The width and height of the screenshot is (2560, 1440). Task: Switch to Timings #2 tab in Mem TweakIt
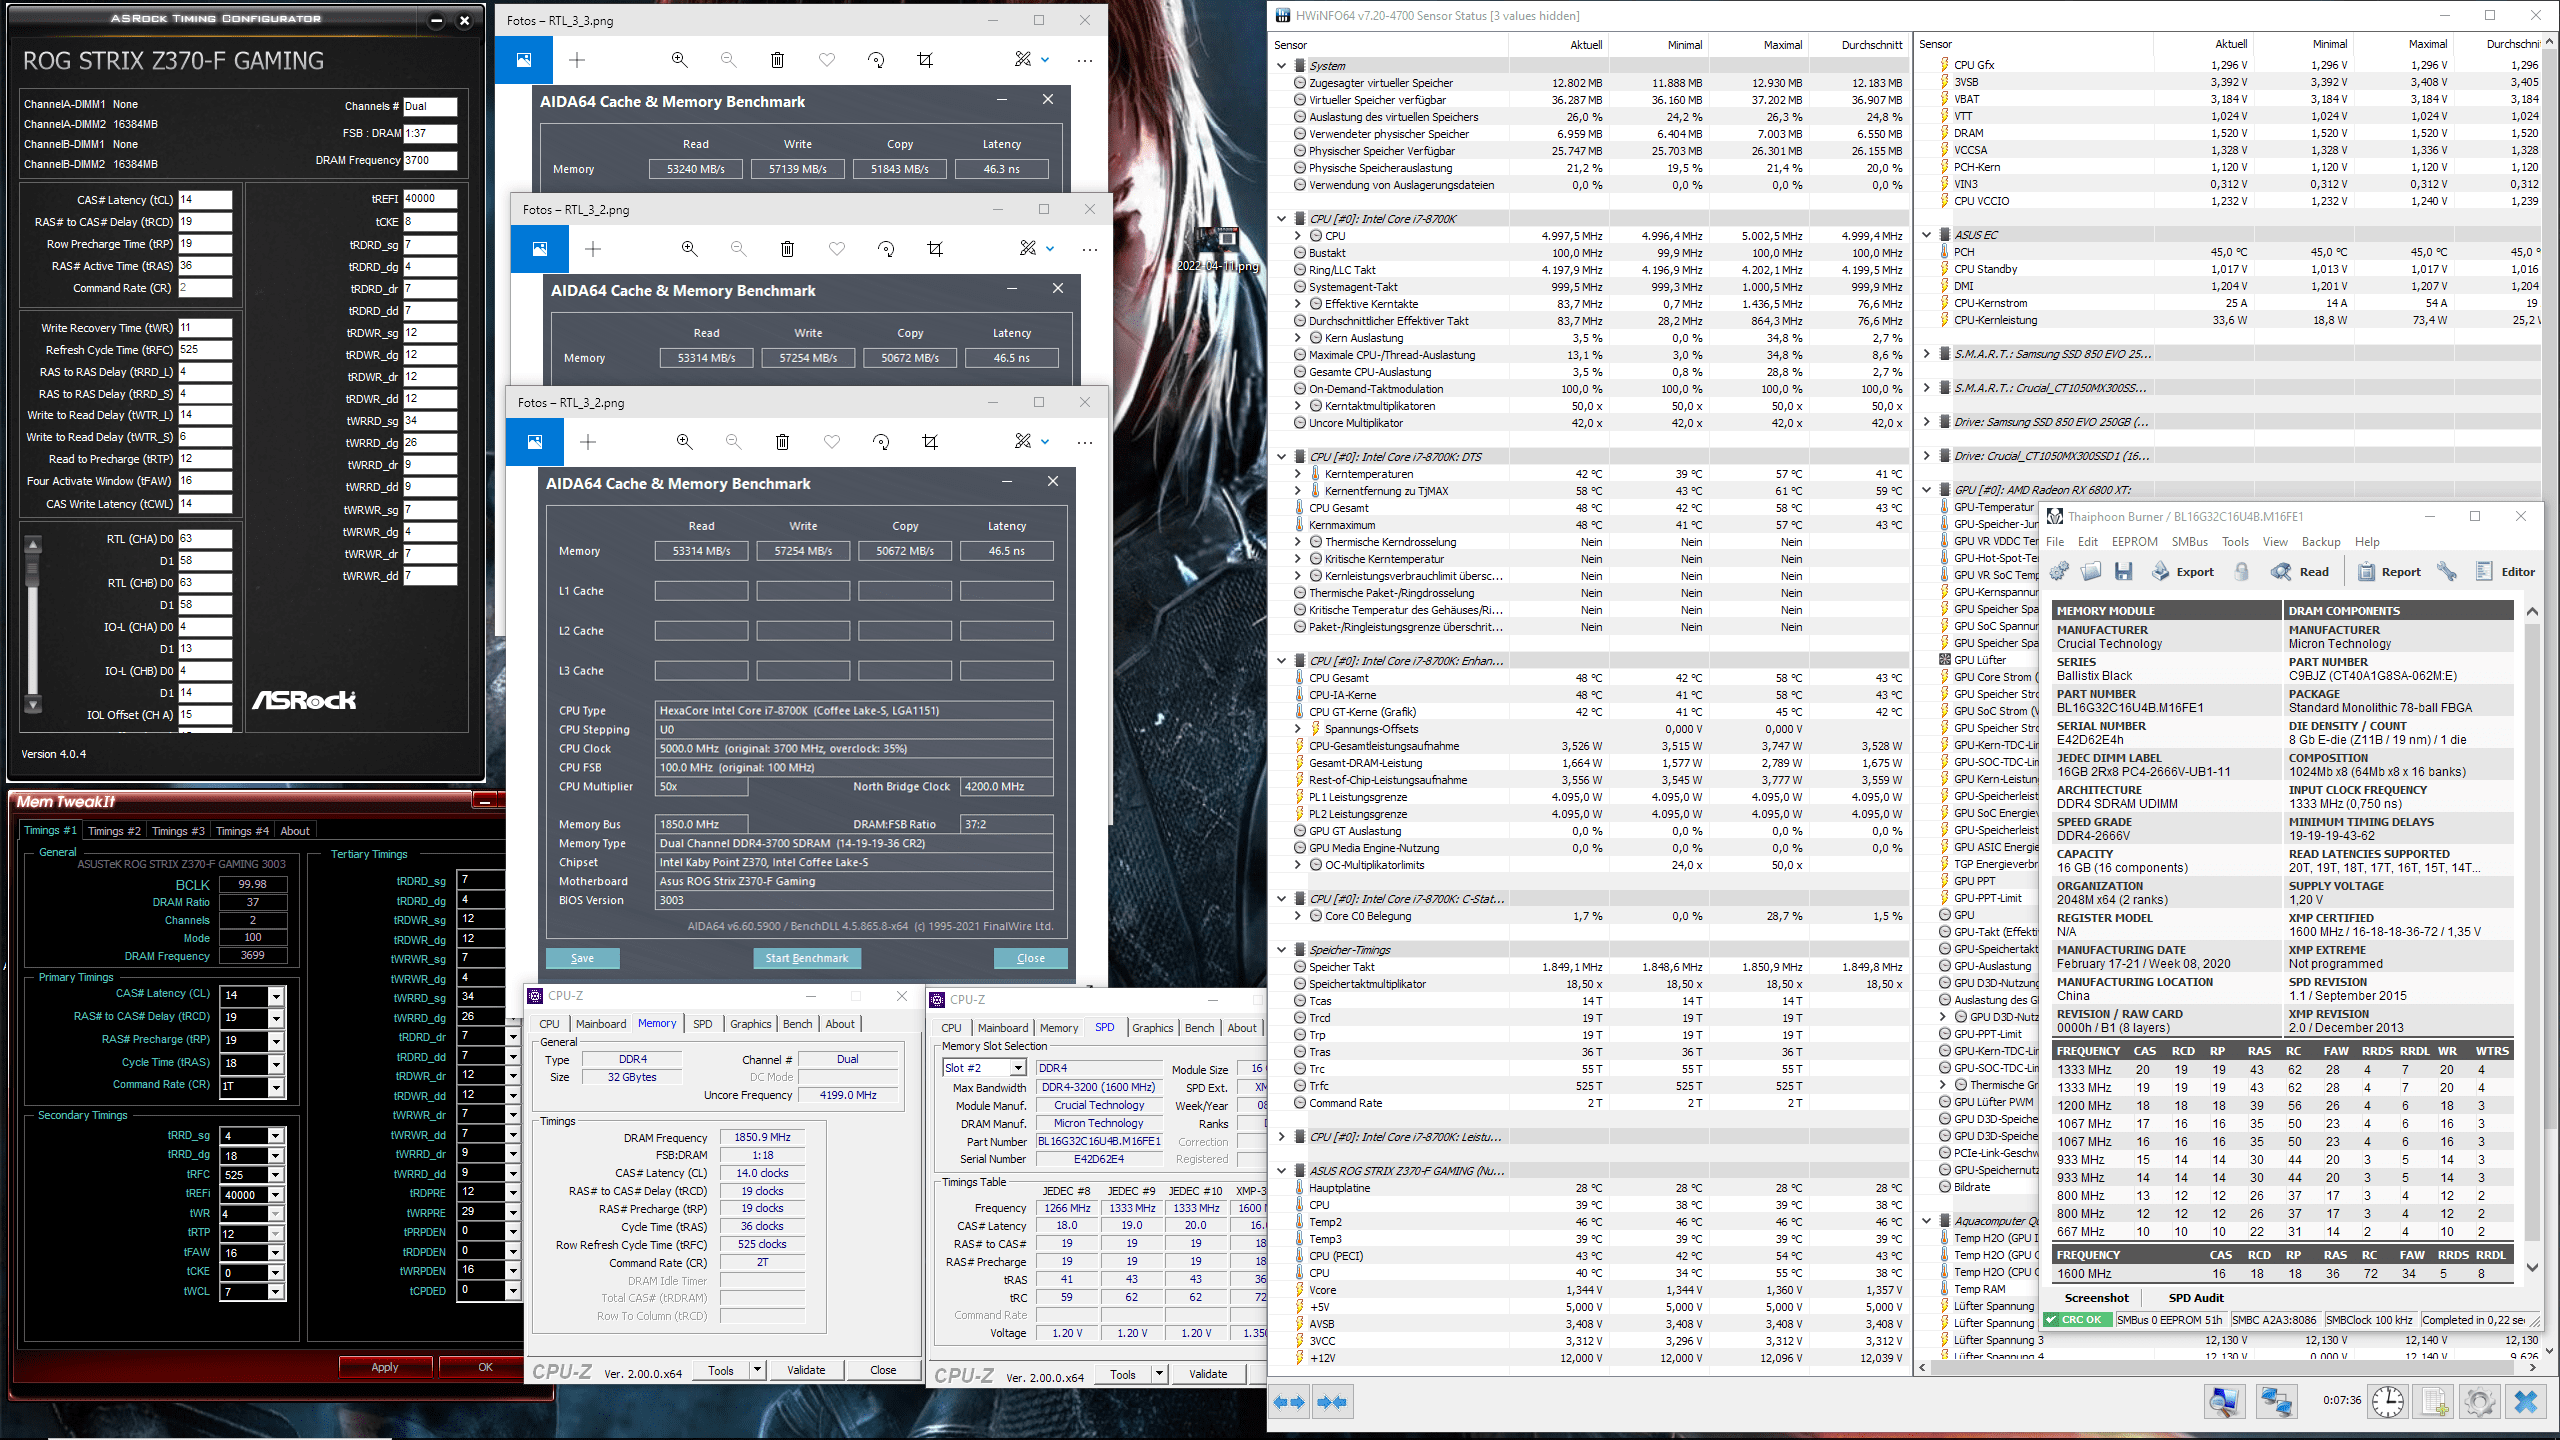pos(114,831)
